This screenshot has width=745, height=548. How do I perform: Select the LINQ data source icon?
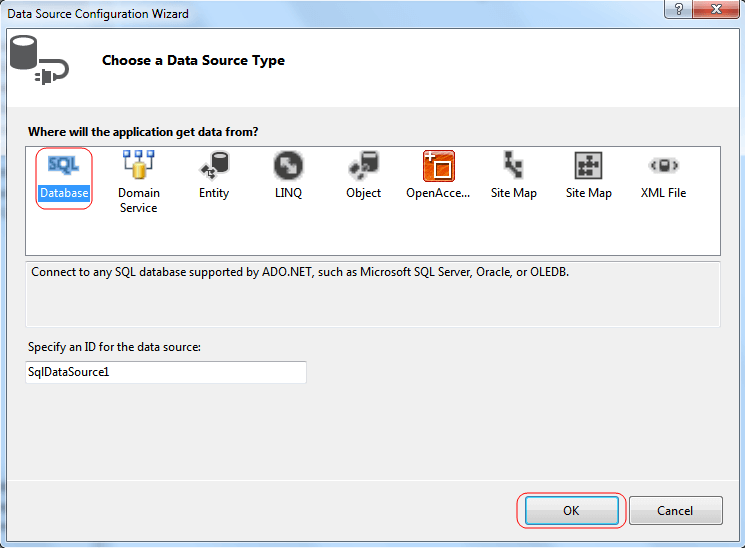pos(288,176)
